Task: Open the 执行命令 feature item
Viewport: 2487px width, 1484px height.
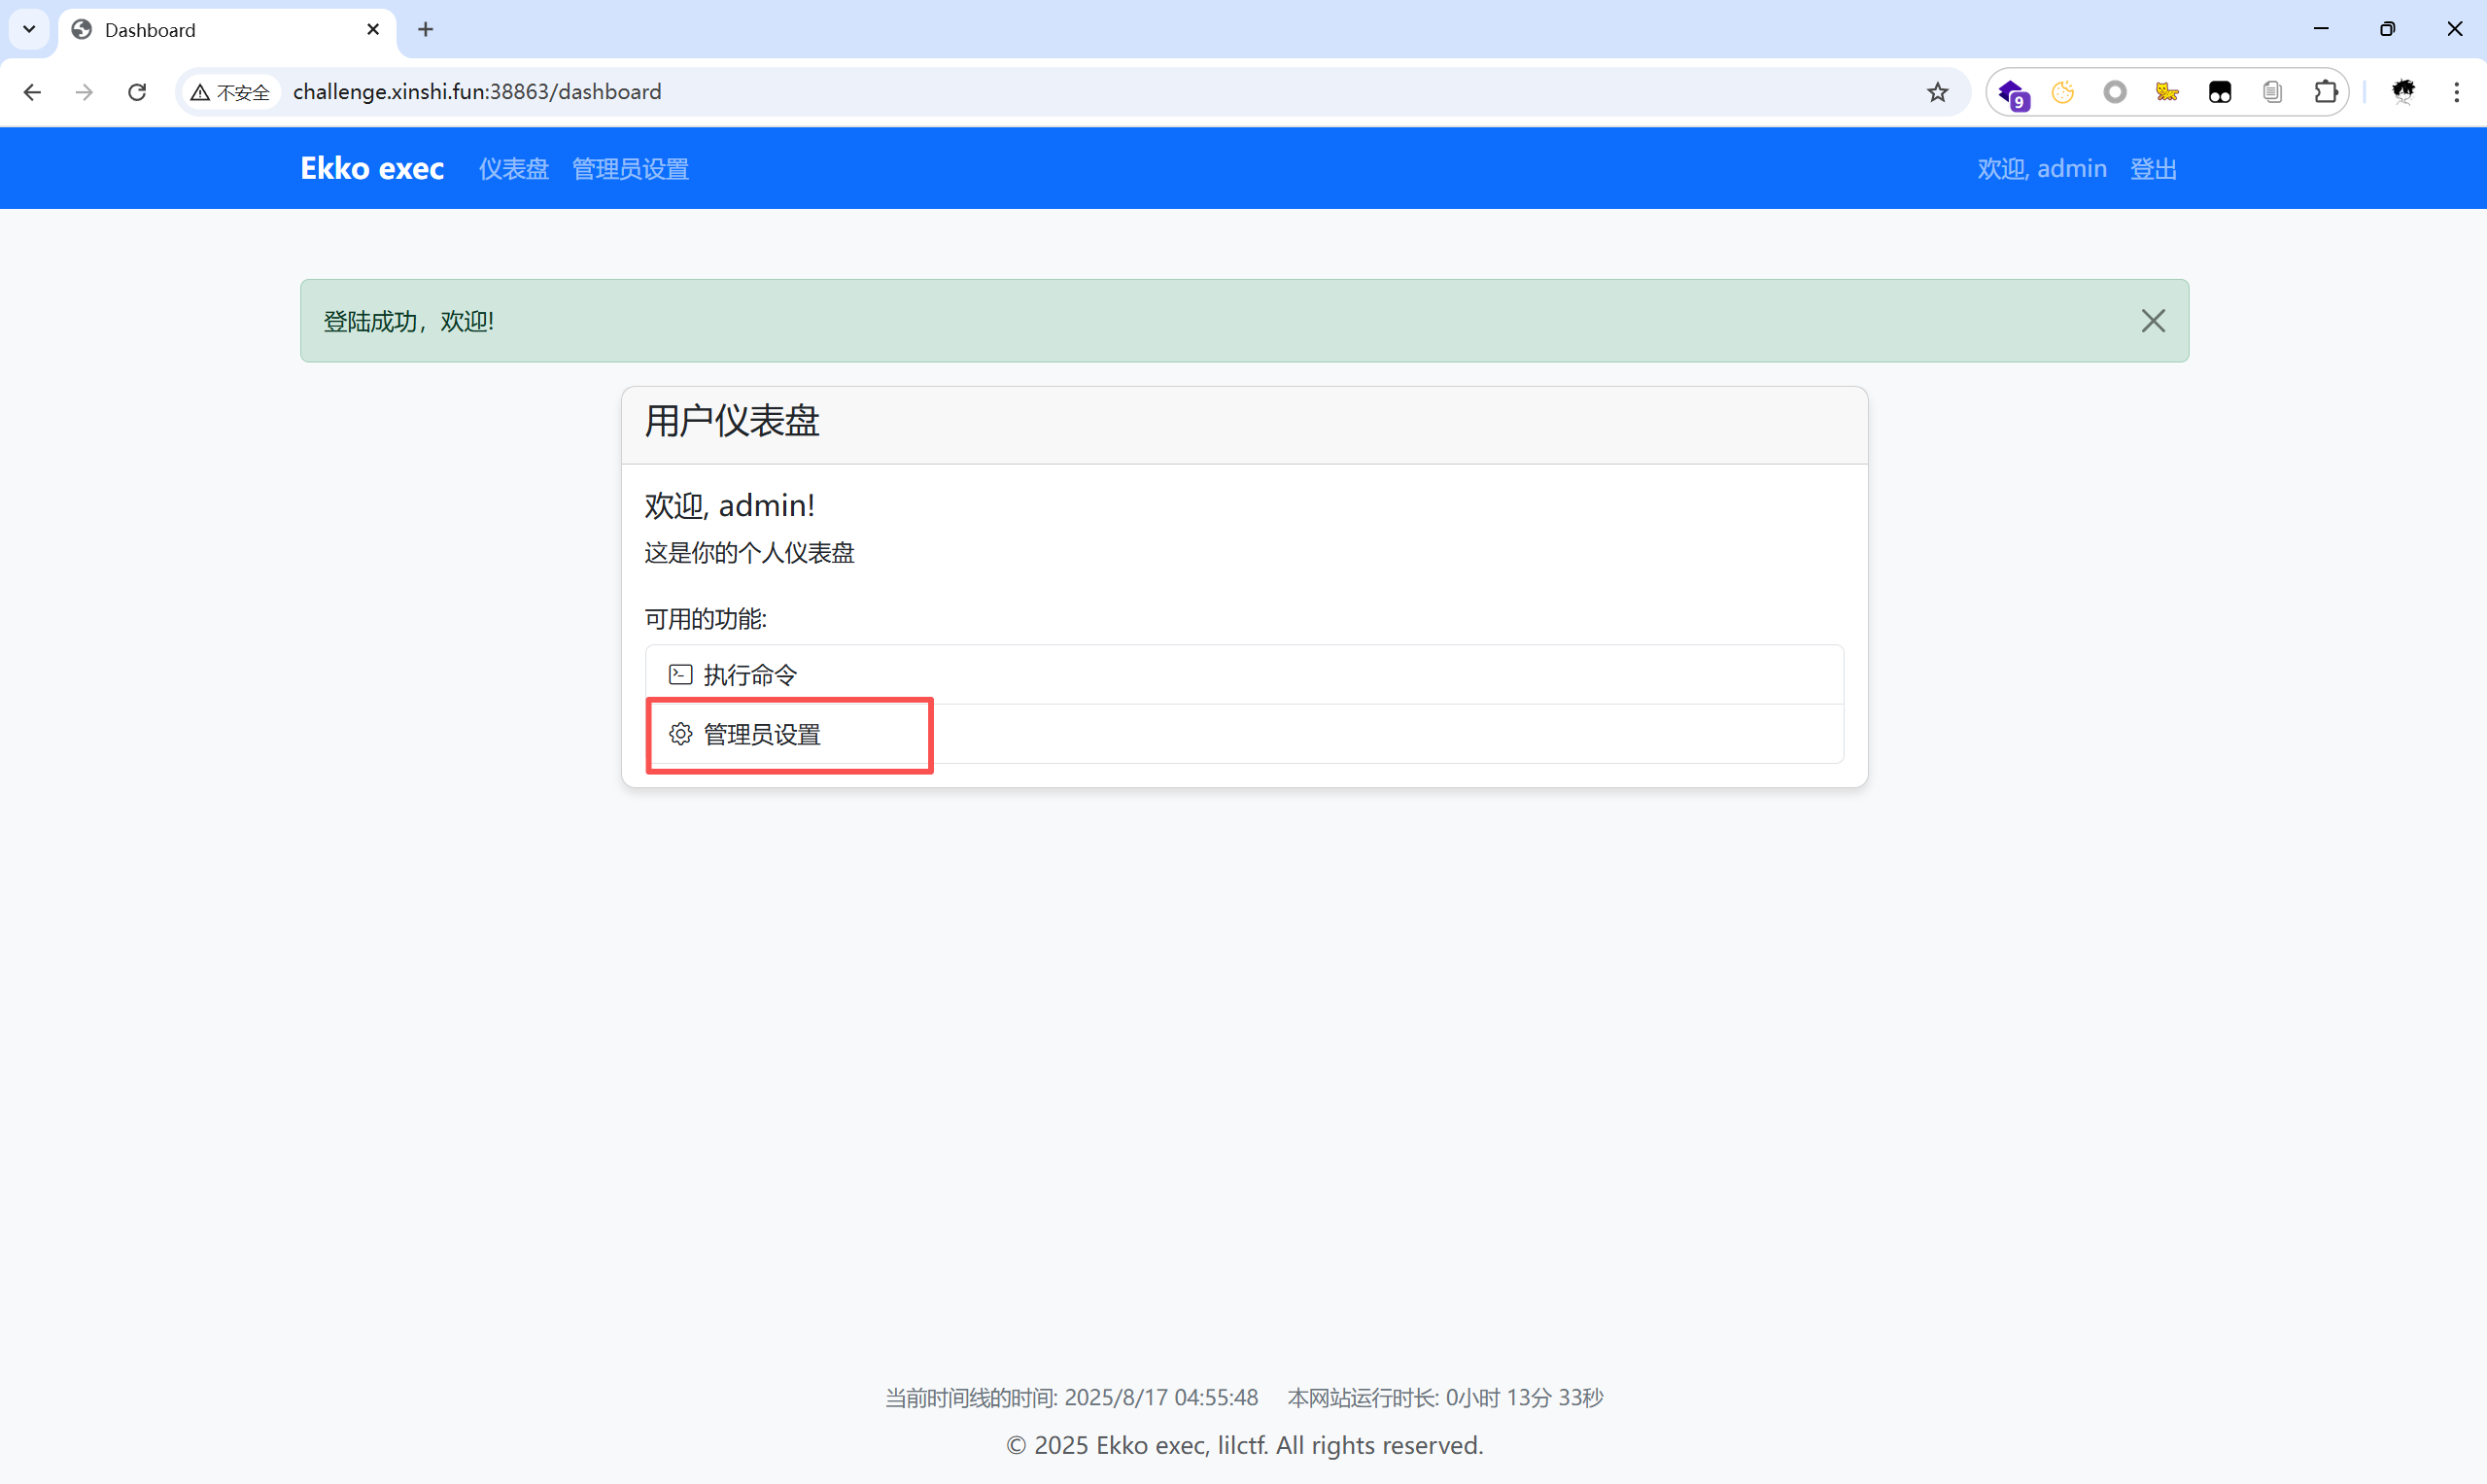Action: (750, 675)
